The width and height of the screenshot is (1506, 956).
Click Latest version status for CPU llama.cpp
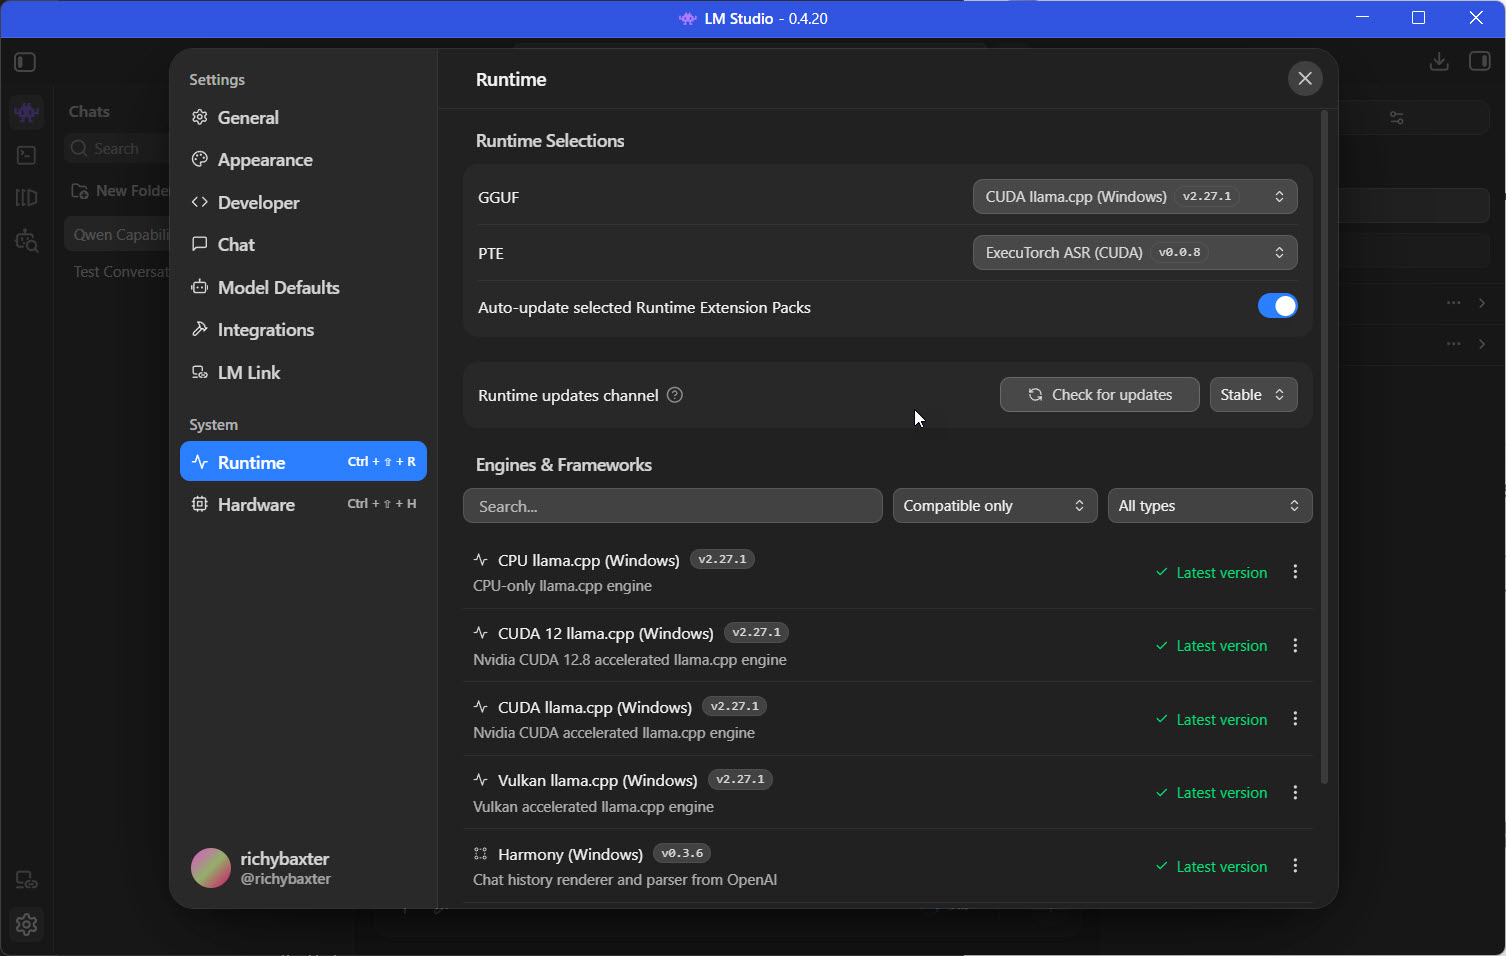click(x=1211, y=573)
